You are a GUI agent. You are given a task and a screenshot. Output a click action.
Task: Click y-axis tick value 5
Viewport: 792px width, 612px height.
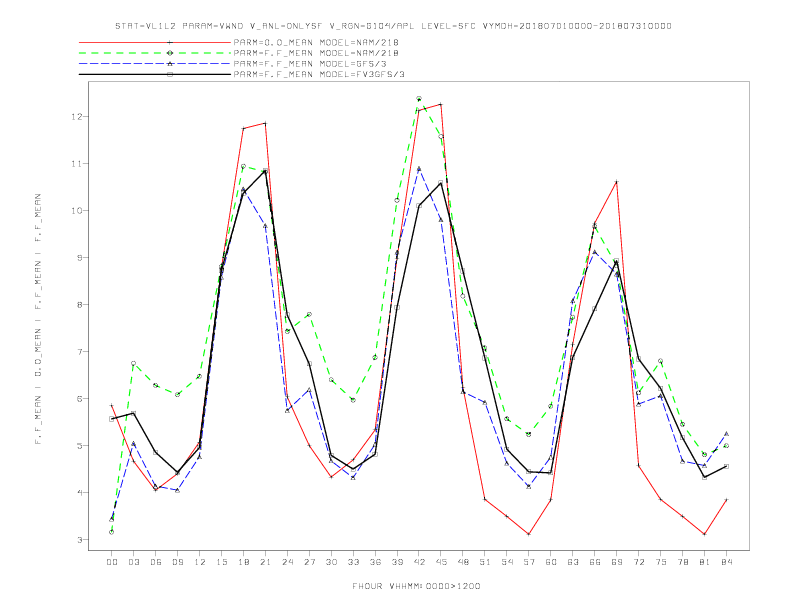[79, 445]
